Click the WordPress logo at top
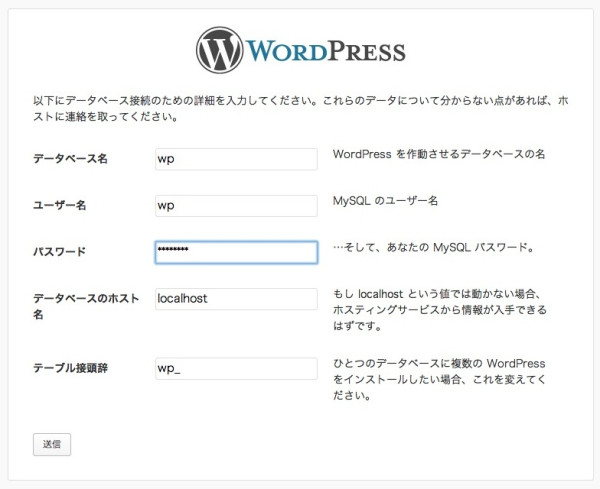 pyautogui.click(x=301, y=50)
